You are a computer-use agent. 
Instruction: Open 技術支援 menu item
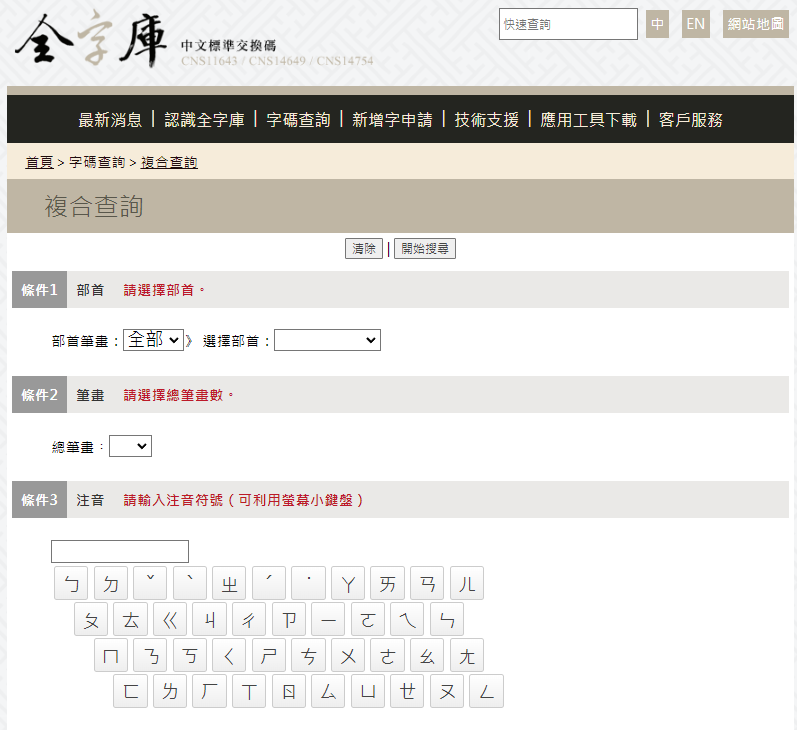click(486, 120)
